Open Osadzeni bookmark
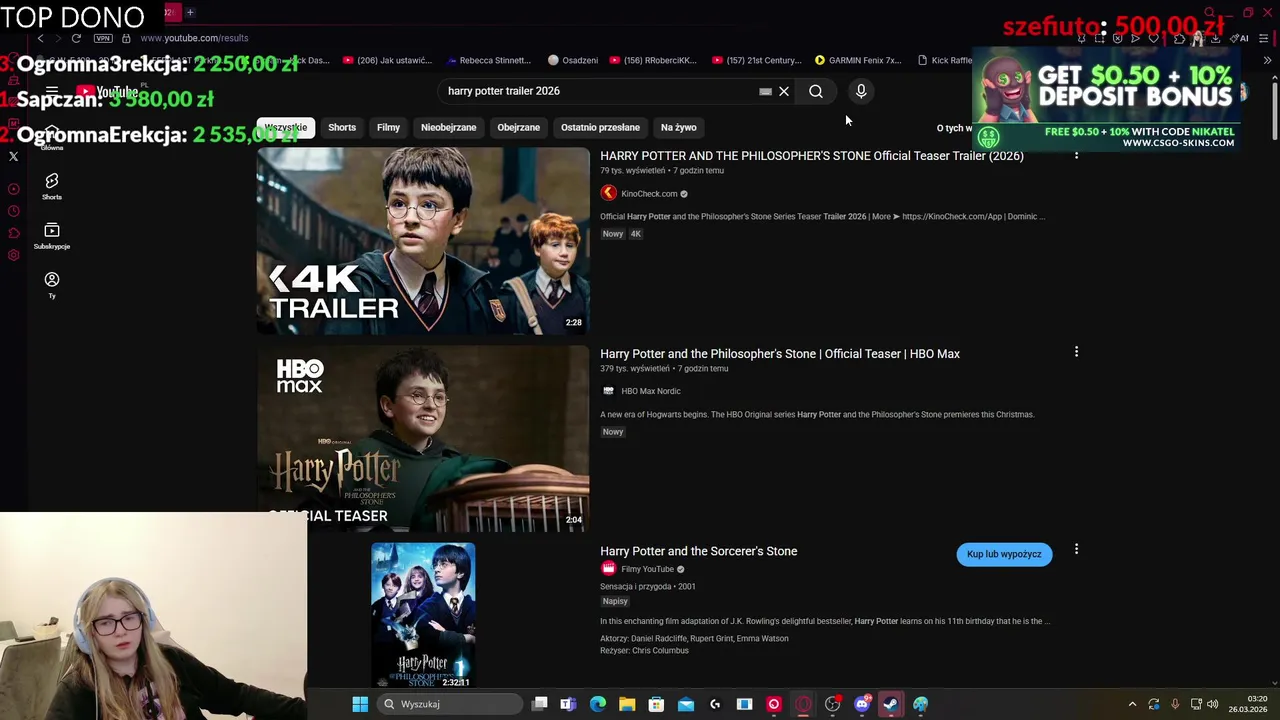 pyautogui.click(x=572, y=60)
